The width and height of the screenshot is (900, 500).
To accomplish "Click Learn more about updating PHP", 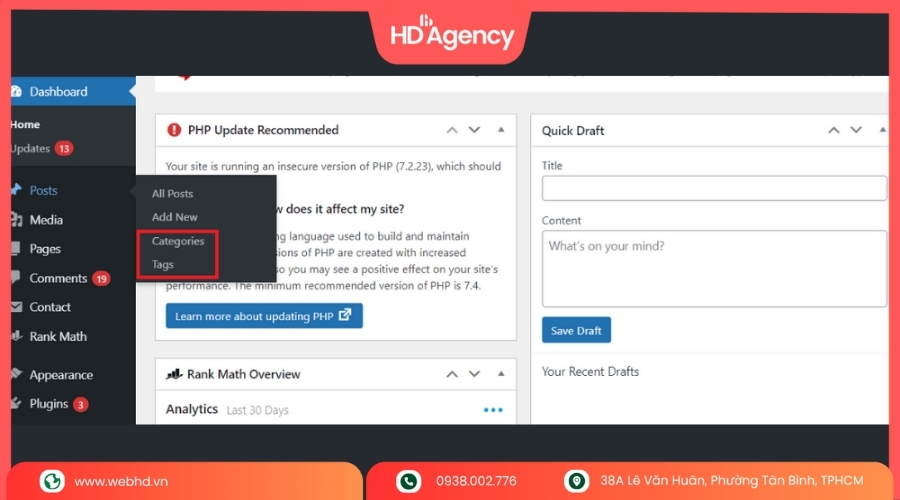I will point(264,316).
